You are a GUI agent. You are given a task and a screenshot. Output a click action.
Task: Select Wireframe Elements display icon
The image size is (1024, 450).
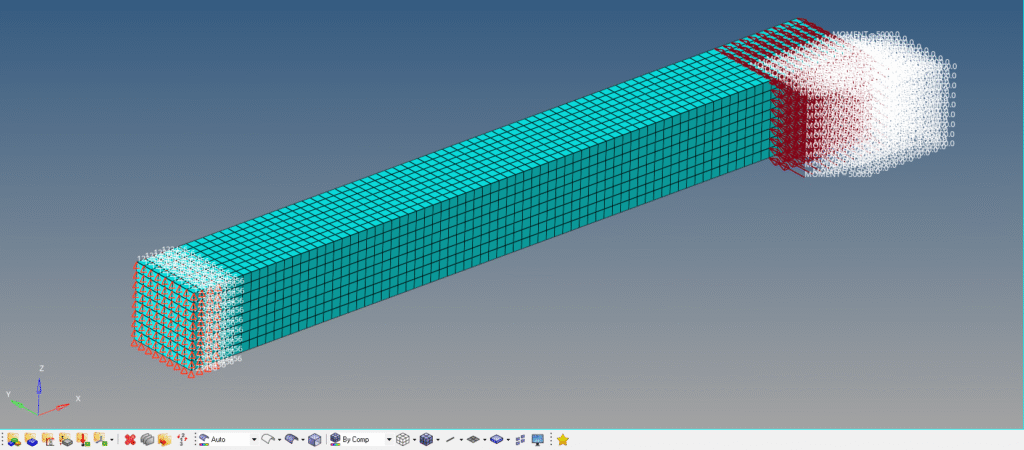coord(402,440)
